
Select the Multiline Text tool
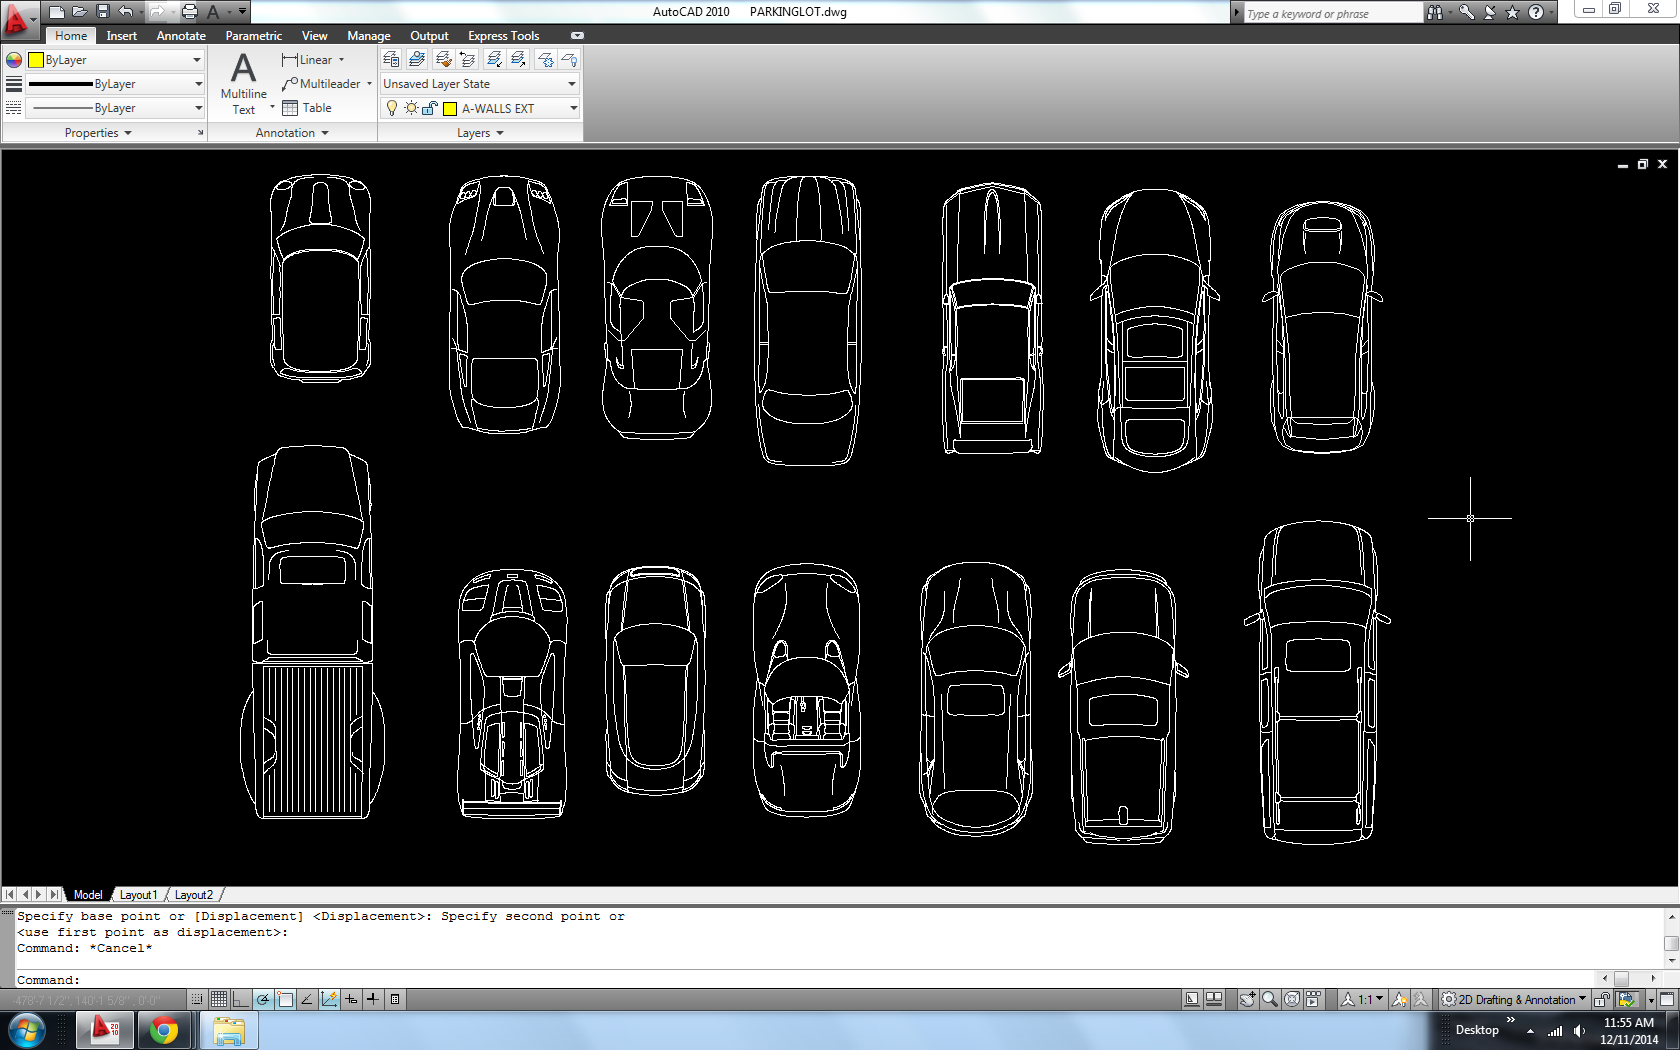(x=243, y=83)
